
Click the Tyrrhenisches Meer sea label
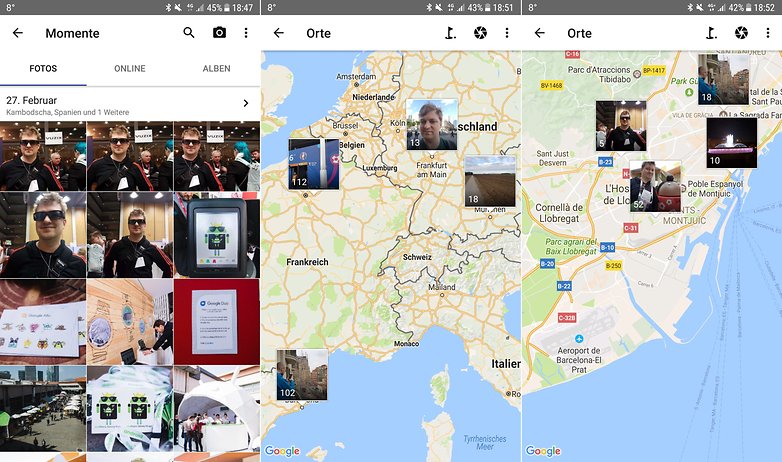[x=485, y=443]
